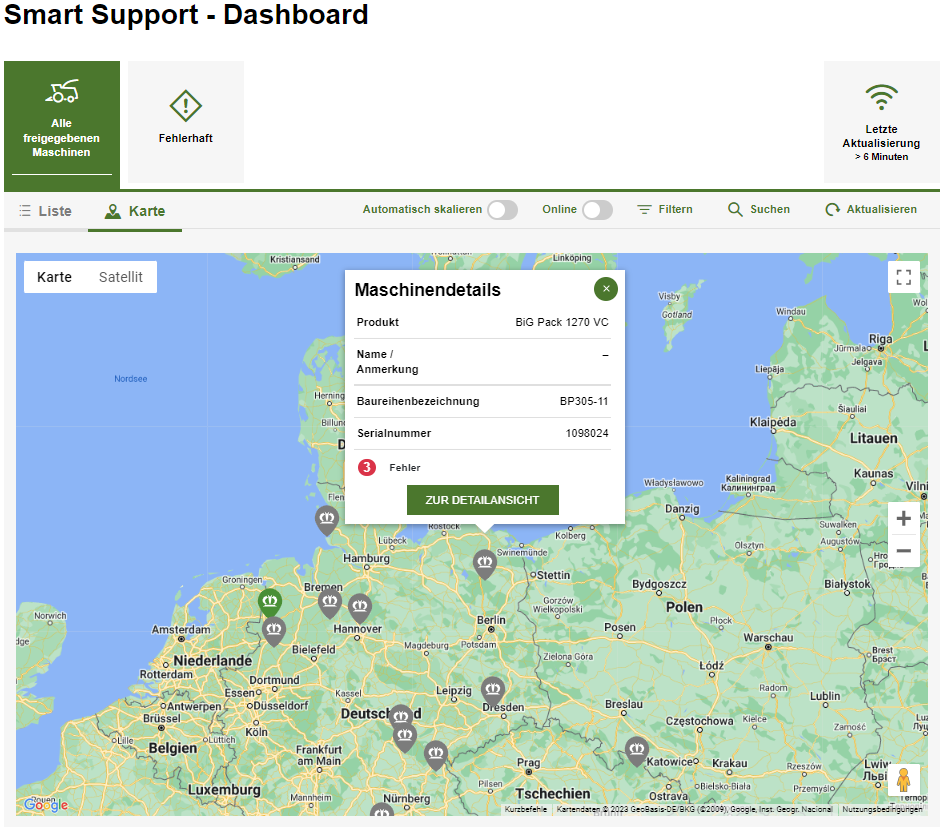Screen dimensions: 944x827
Task: Enable the Online filter switch
Action: coord(597,210)
